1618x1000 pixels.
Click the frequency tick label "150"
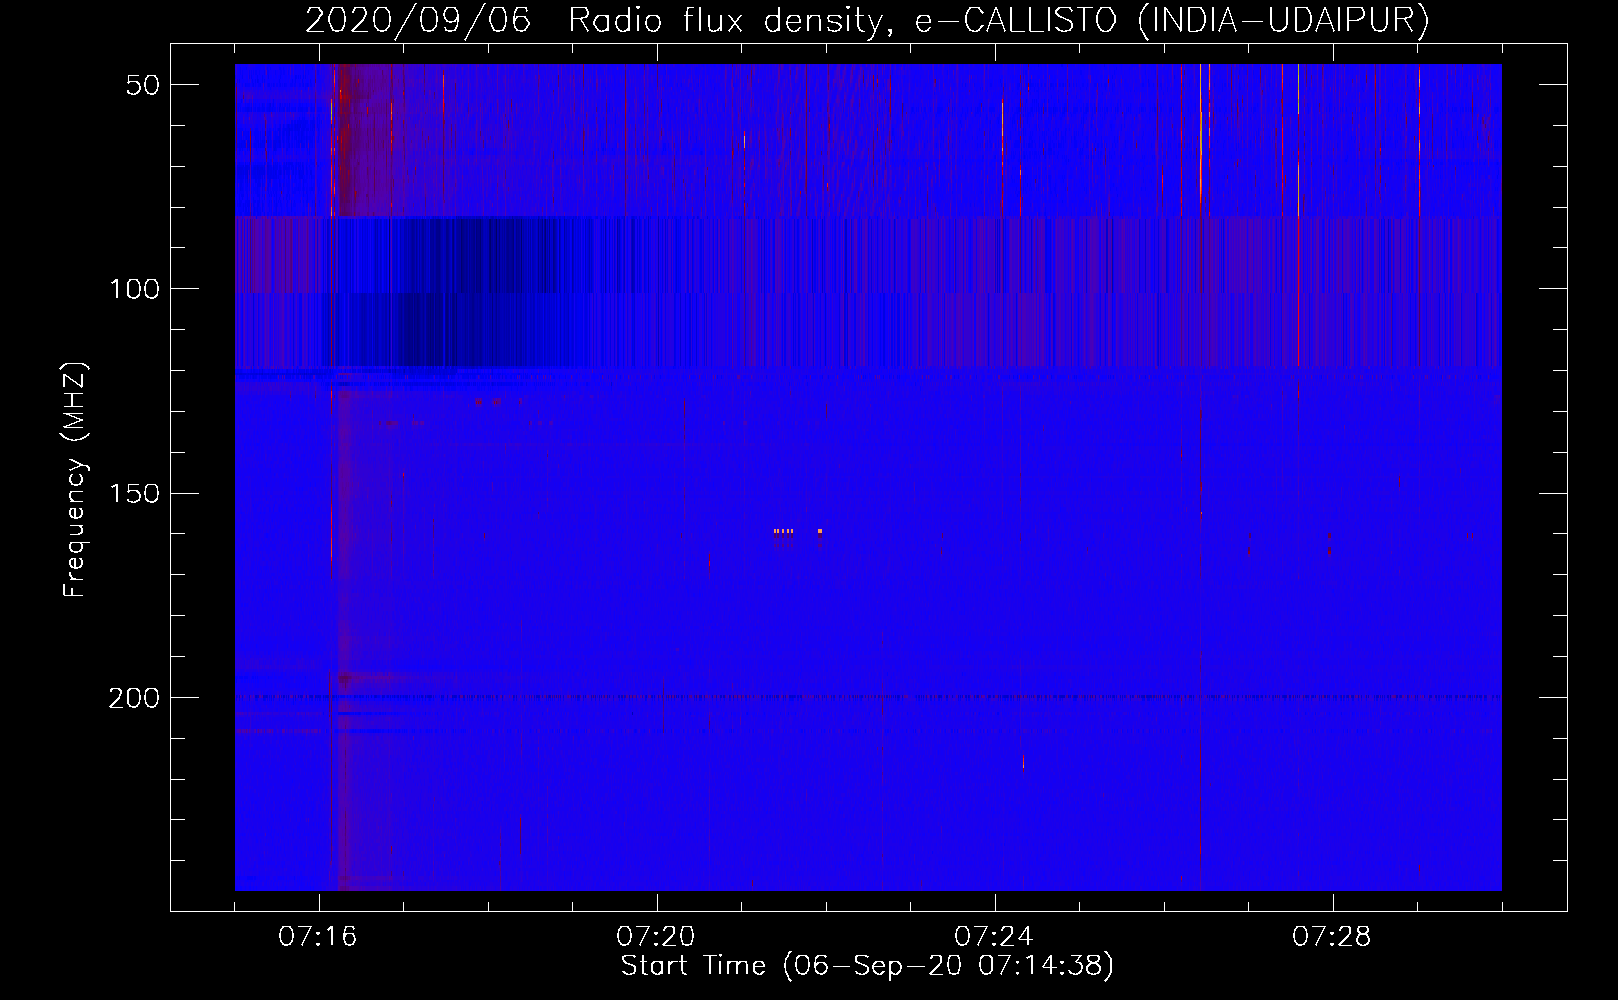point(134,494)
